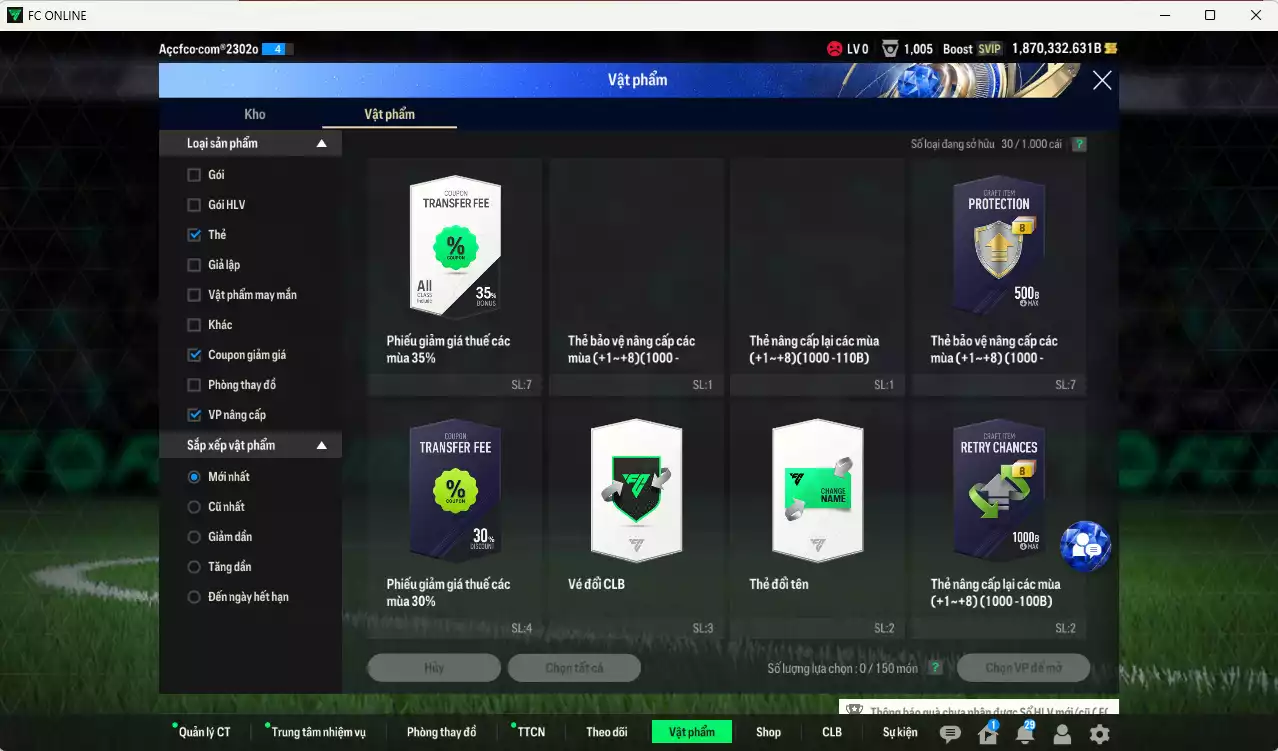The height and width of the screenshot is (751, 1278).
Task: Enable the Gói checkbox filter
Action: pos(195,175)
